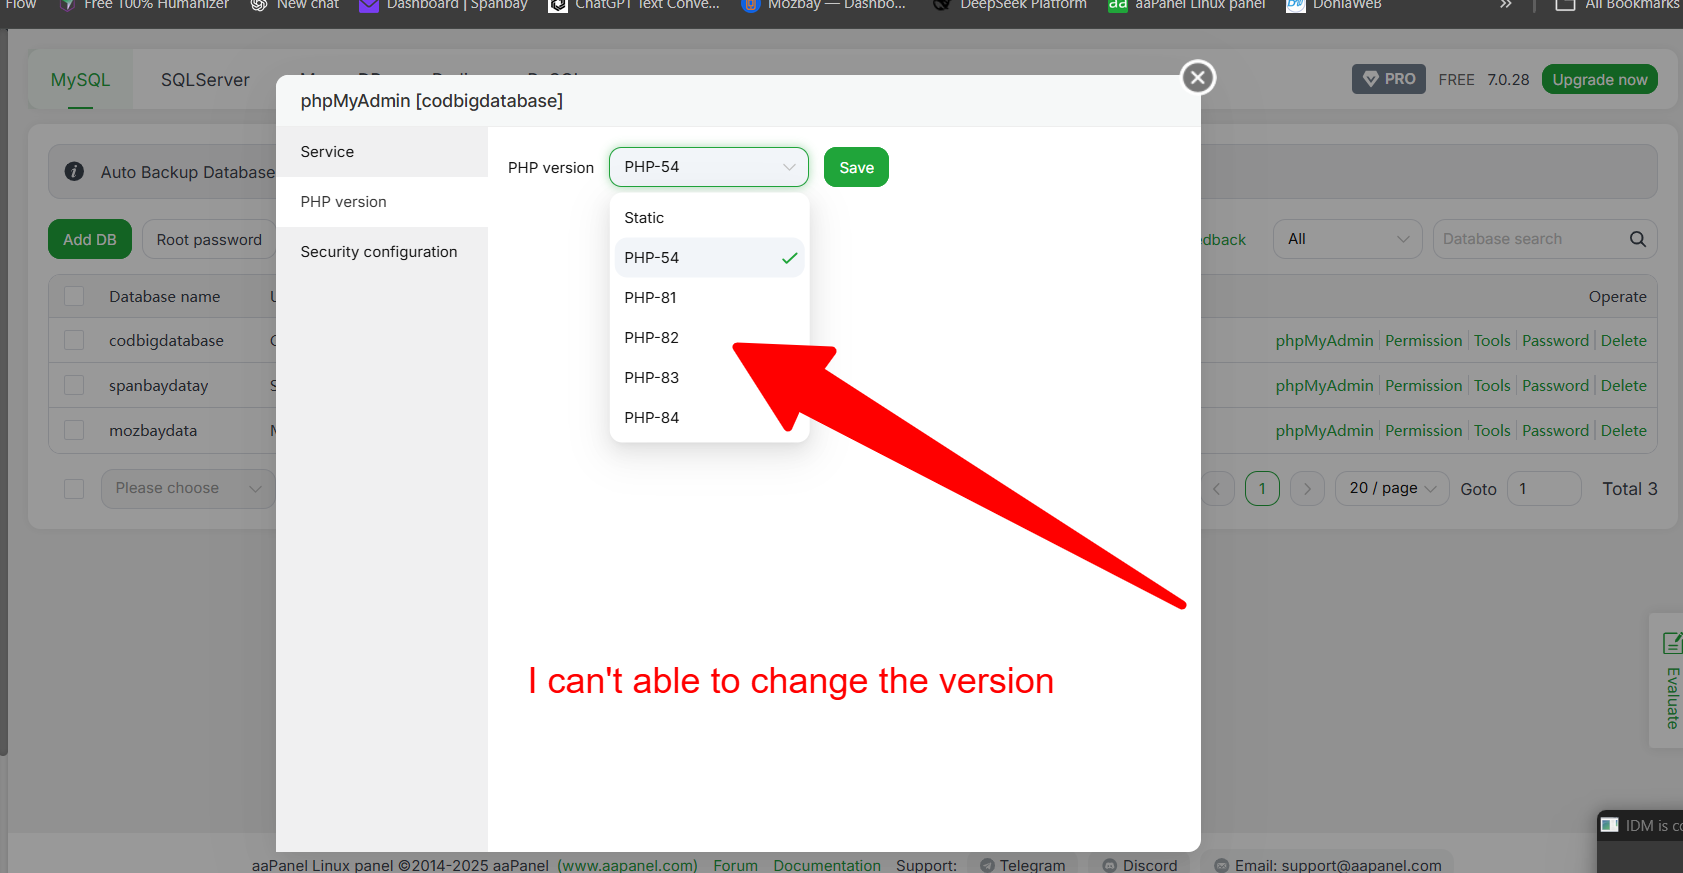The height and width of the screenshot is (873, 1683).
Task: Go to previous page arrow in pagination
Action: [x=1217, y=489]
